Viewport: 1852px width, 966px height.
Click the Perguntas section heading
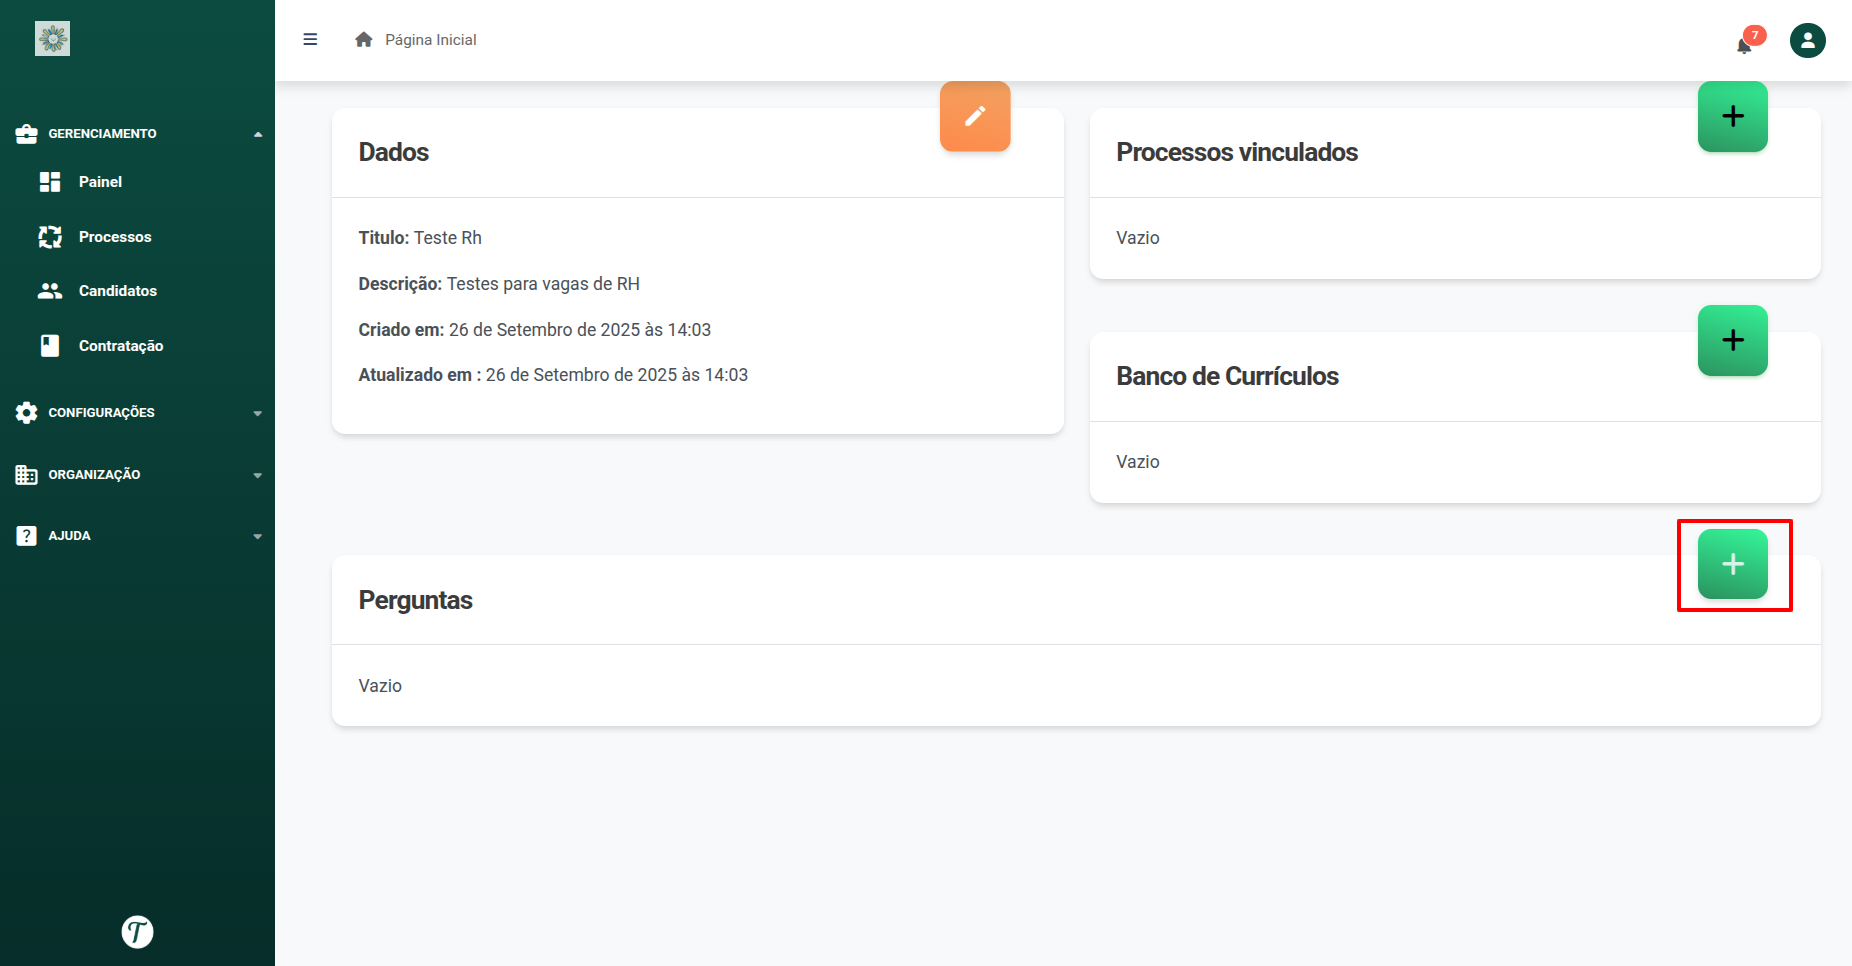415,600
